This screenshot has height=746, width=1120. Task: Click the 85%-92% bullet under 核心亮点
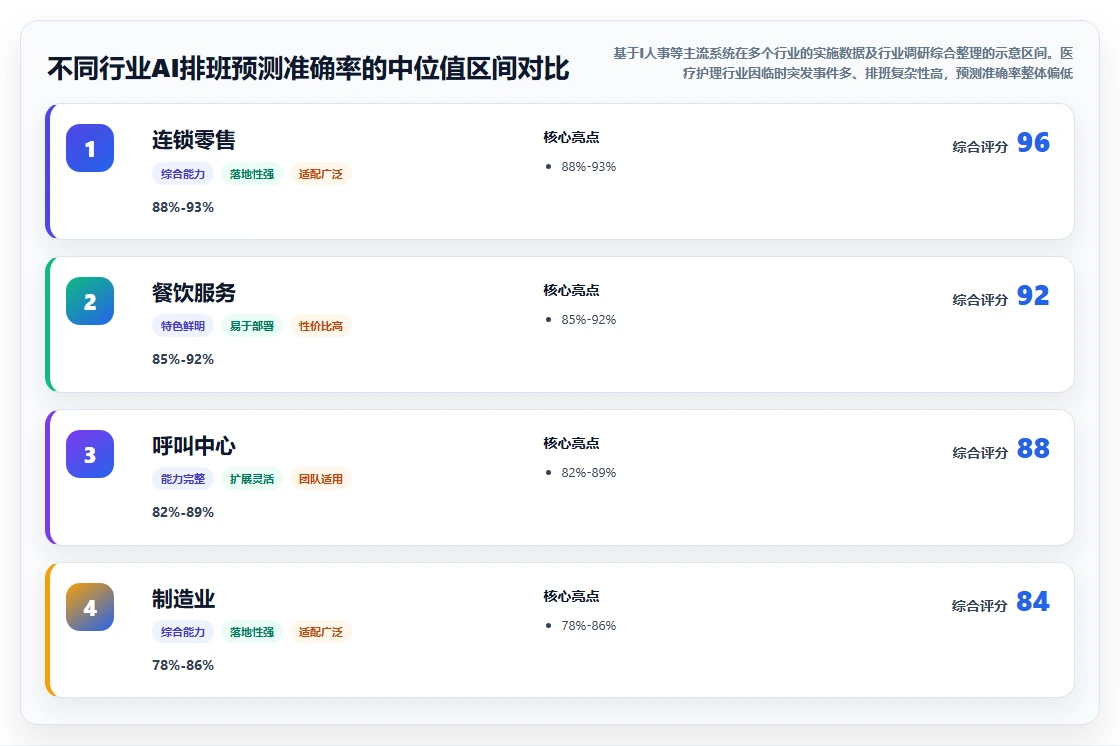(589, 319)
